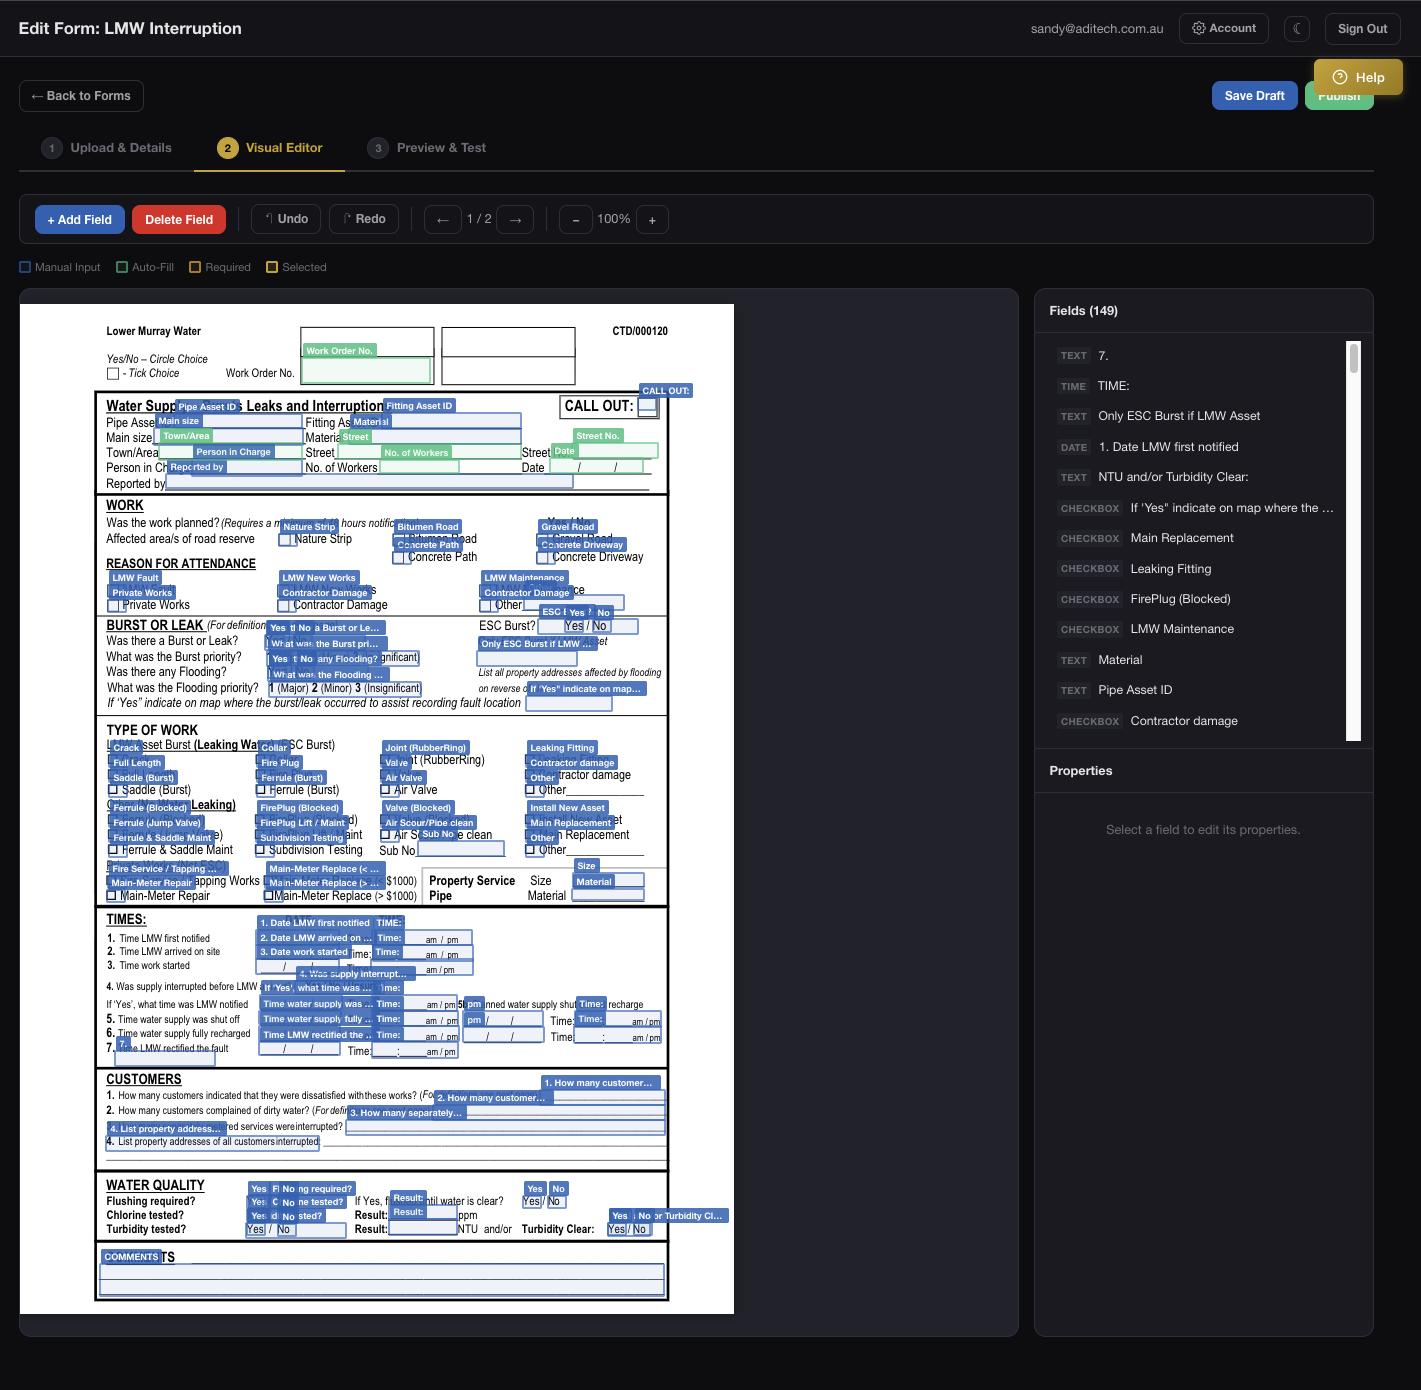Select the '7.' text field in list

click(x=1195, y=356)
